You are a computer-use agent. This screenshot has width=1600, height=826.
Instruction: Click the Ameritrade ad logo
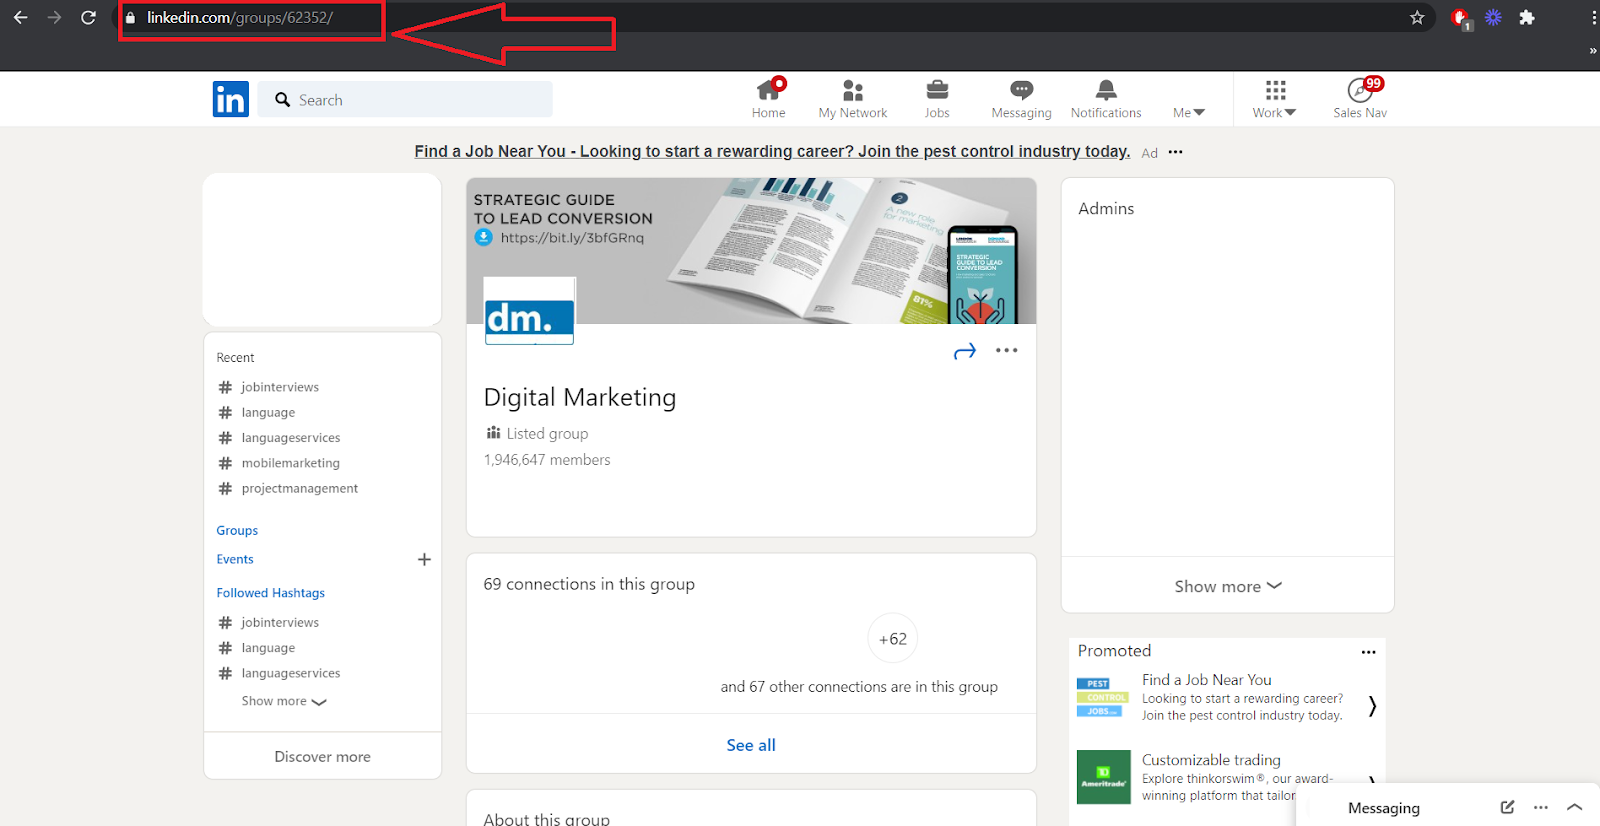coord(1104,777)
